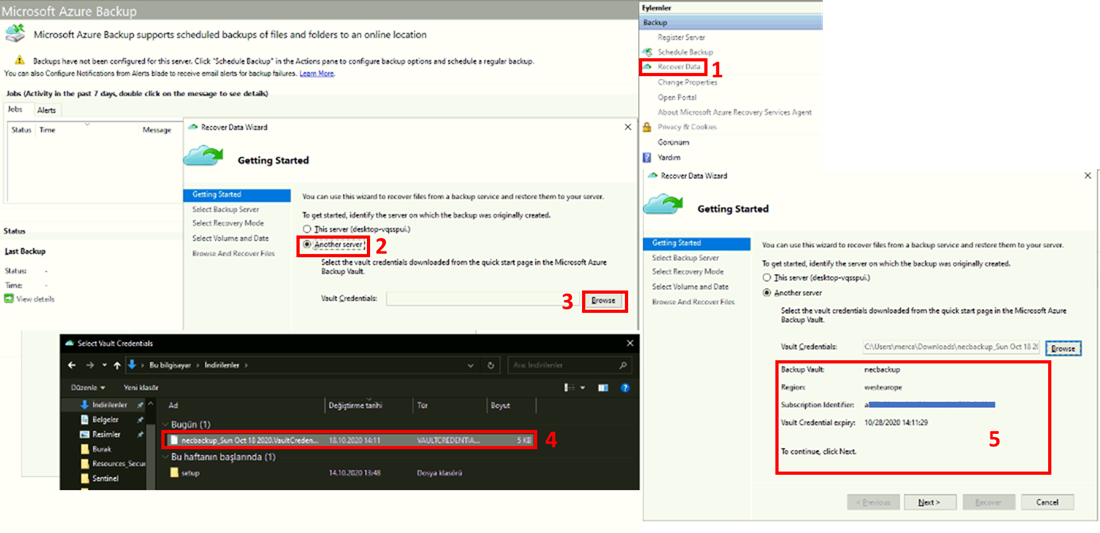The height and width of the screenshot is (533, 1100).
Task: Select Resimler in navigation pane
Action: [x=109, y=434]
